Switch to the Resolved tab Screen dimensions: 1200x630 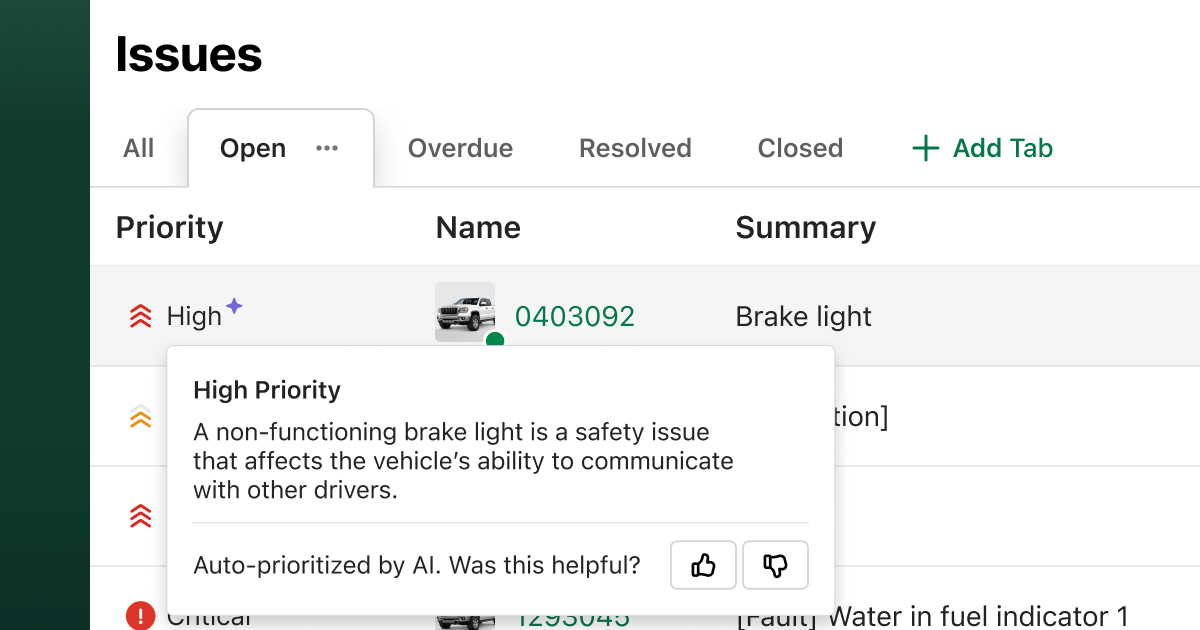(635, 148)
